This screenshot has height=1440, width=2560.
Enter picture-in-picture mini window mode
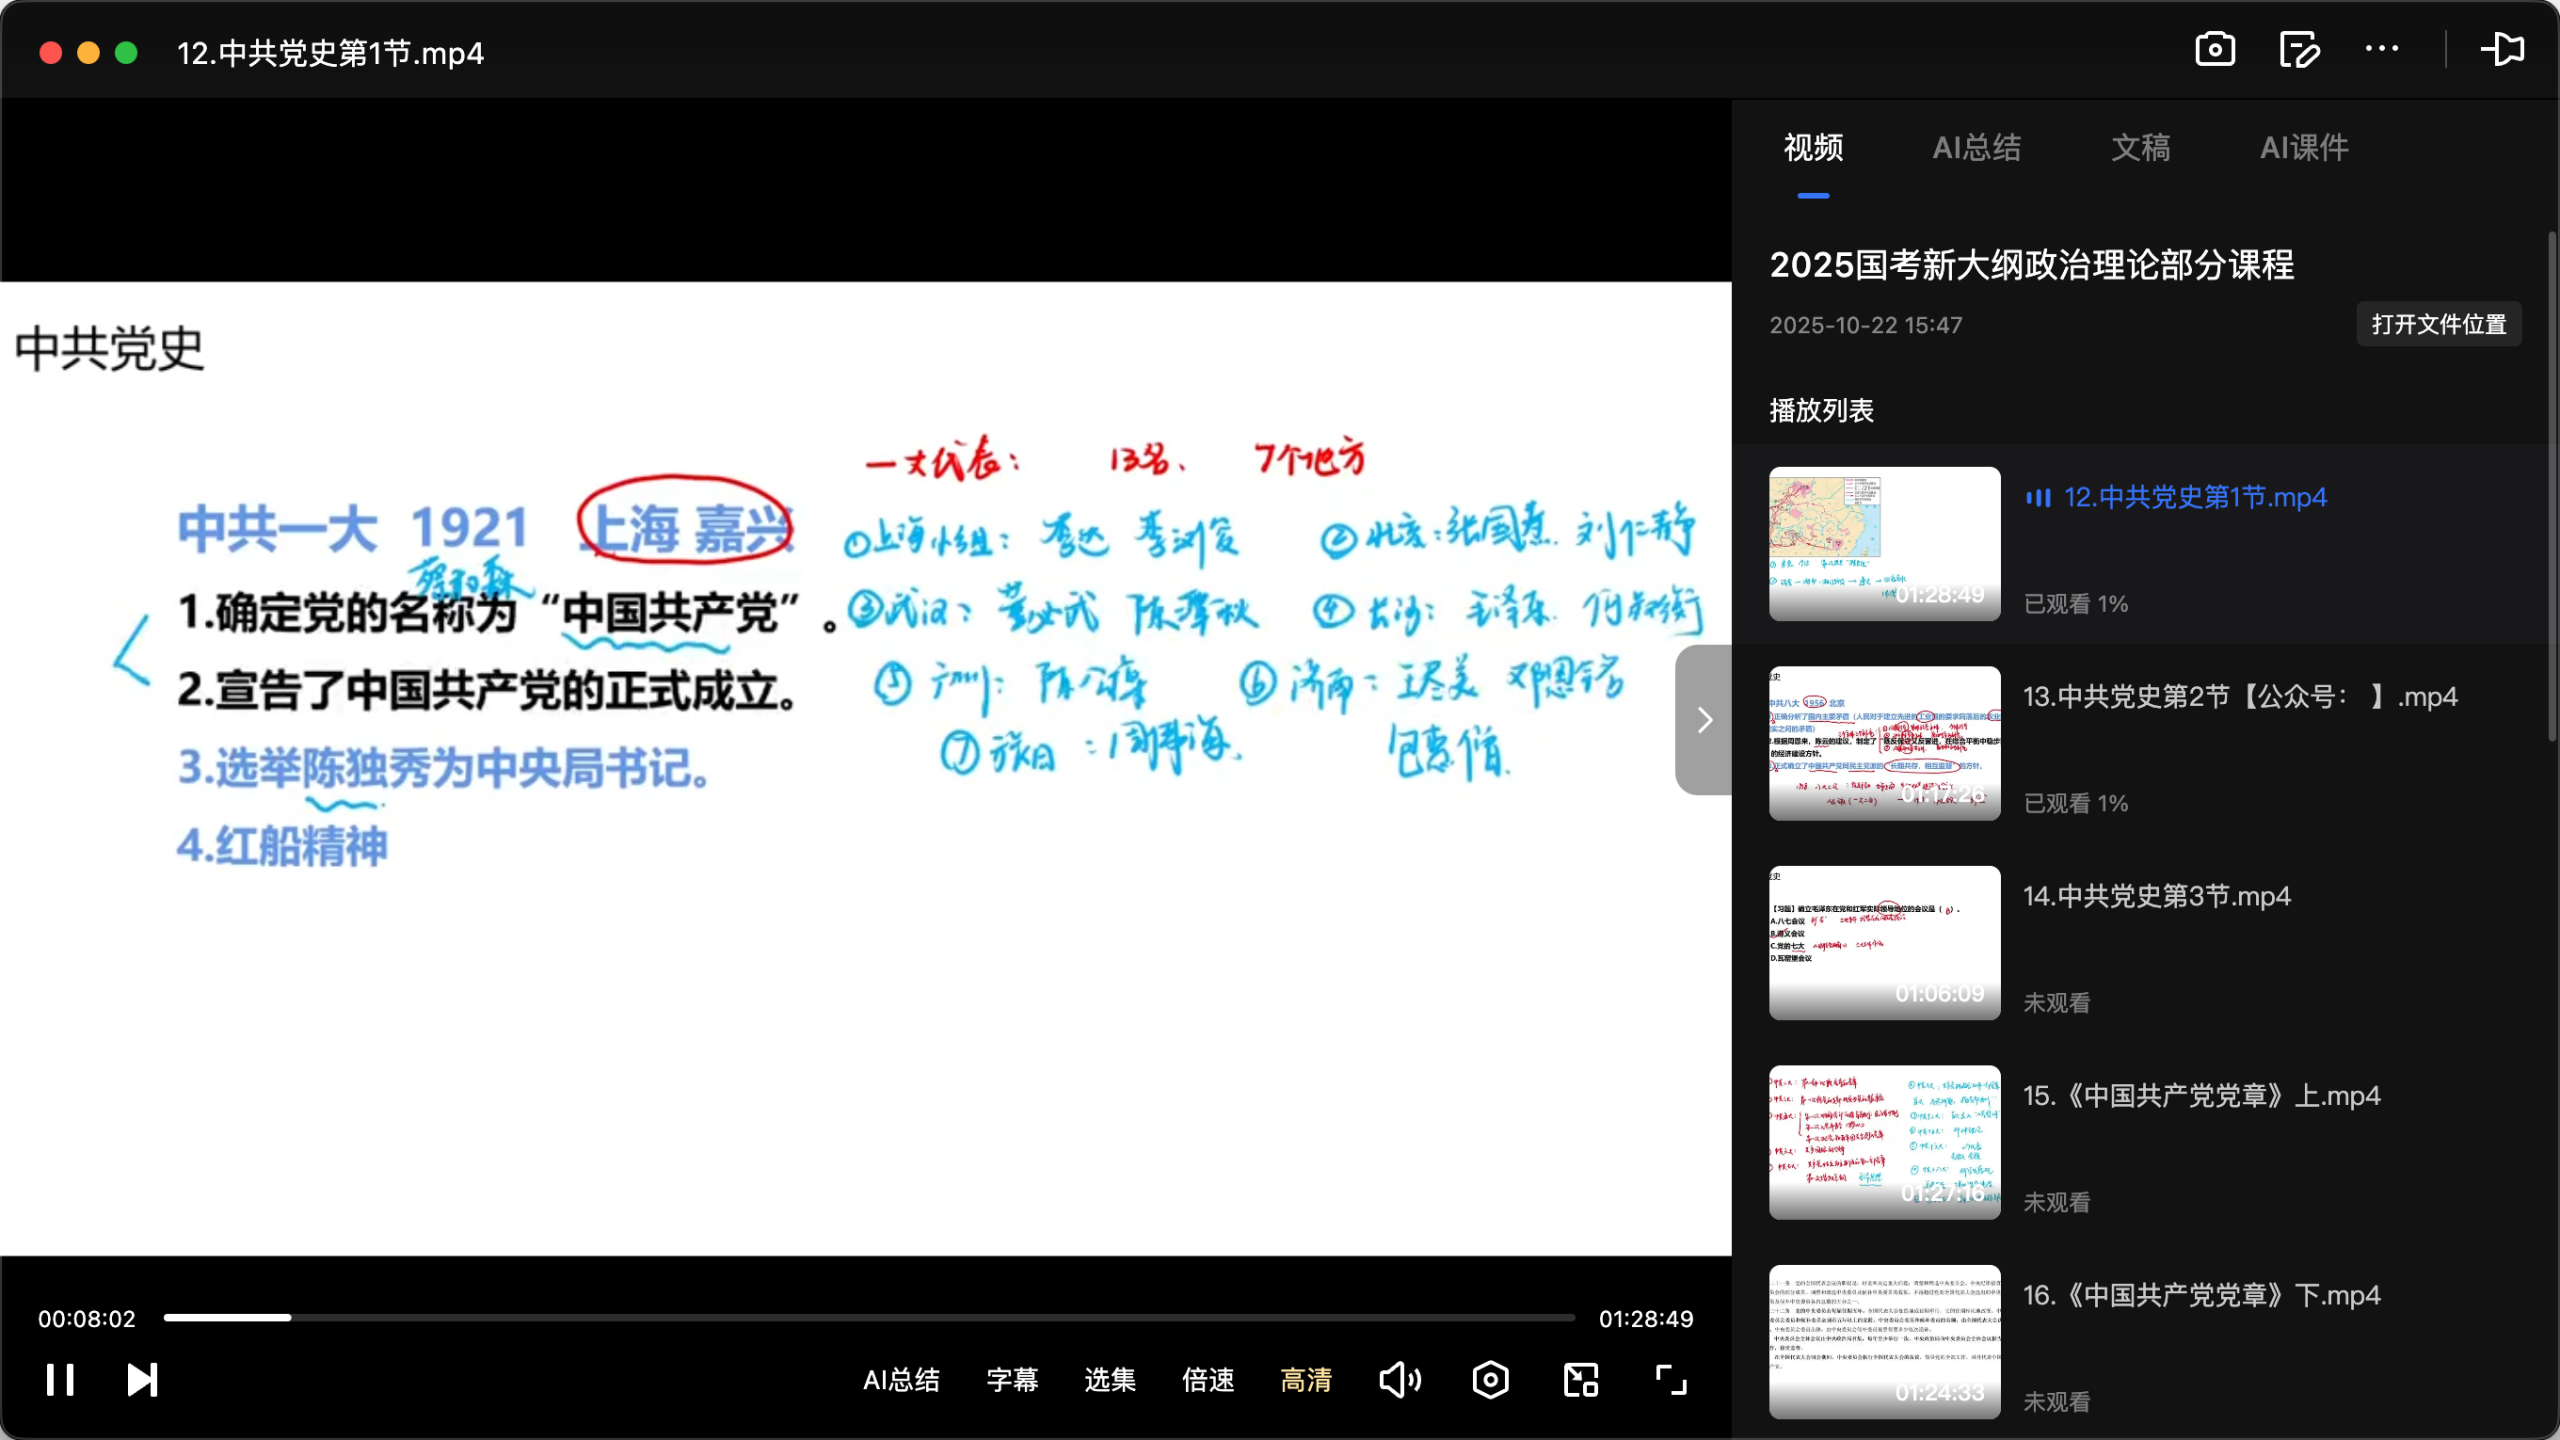pos(1581,1380)
